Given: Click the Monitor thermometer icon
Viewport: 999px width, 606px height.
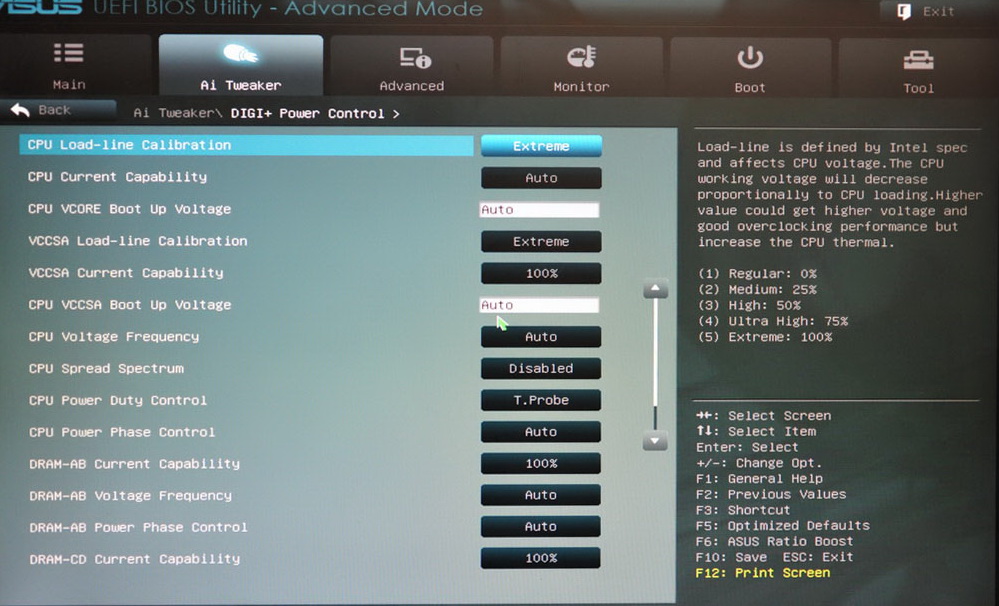Looking at the screenshot, I should 581,57.
